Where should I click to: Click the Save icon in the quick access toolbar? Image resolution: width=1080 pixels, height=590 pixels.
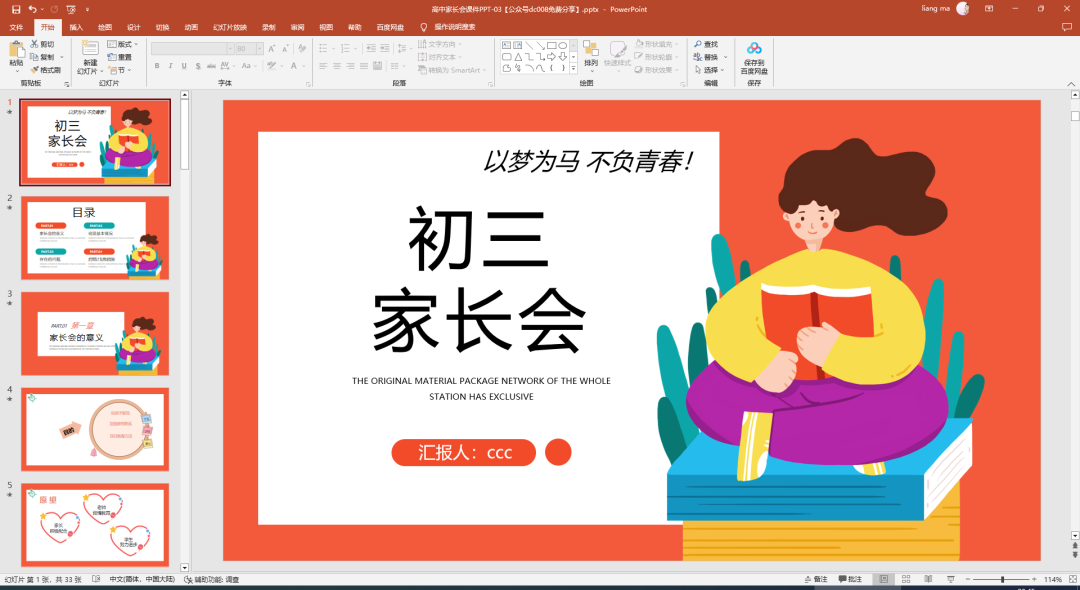[x=16, y=10]
